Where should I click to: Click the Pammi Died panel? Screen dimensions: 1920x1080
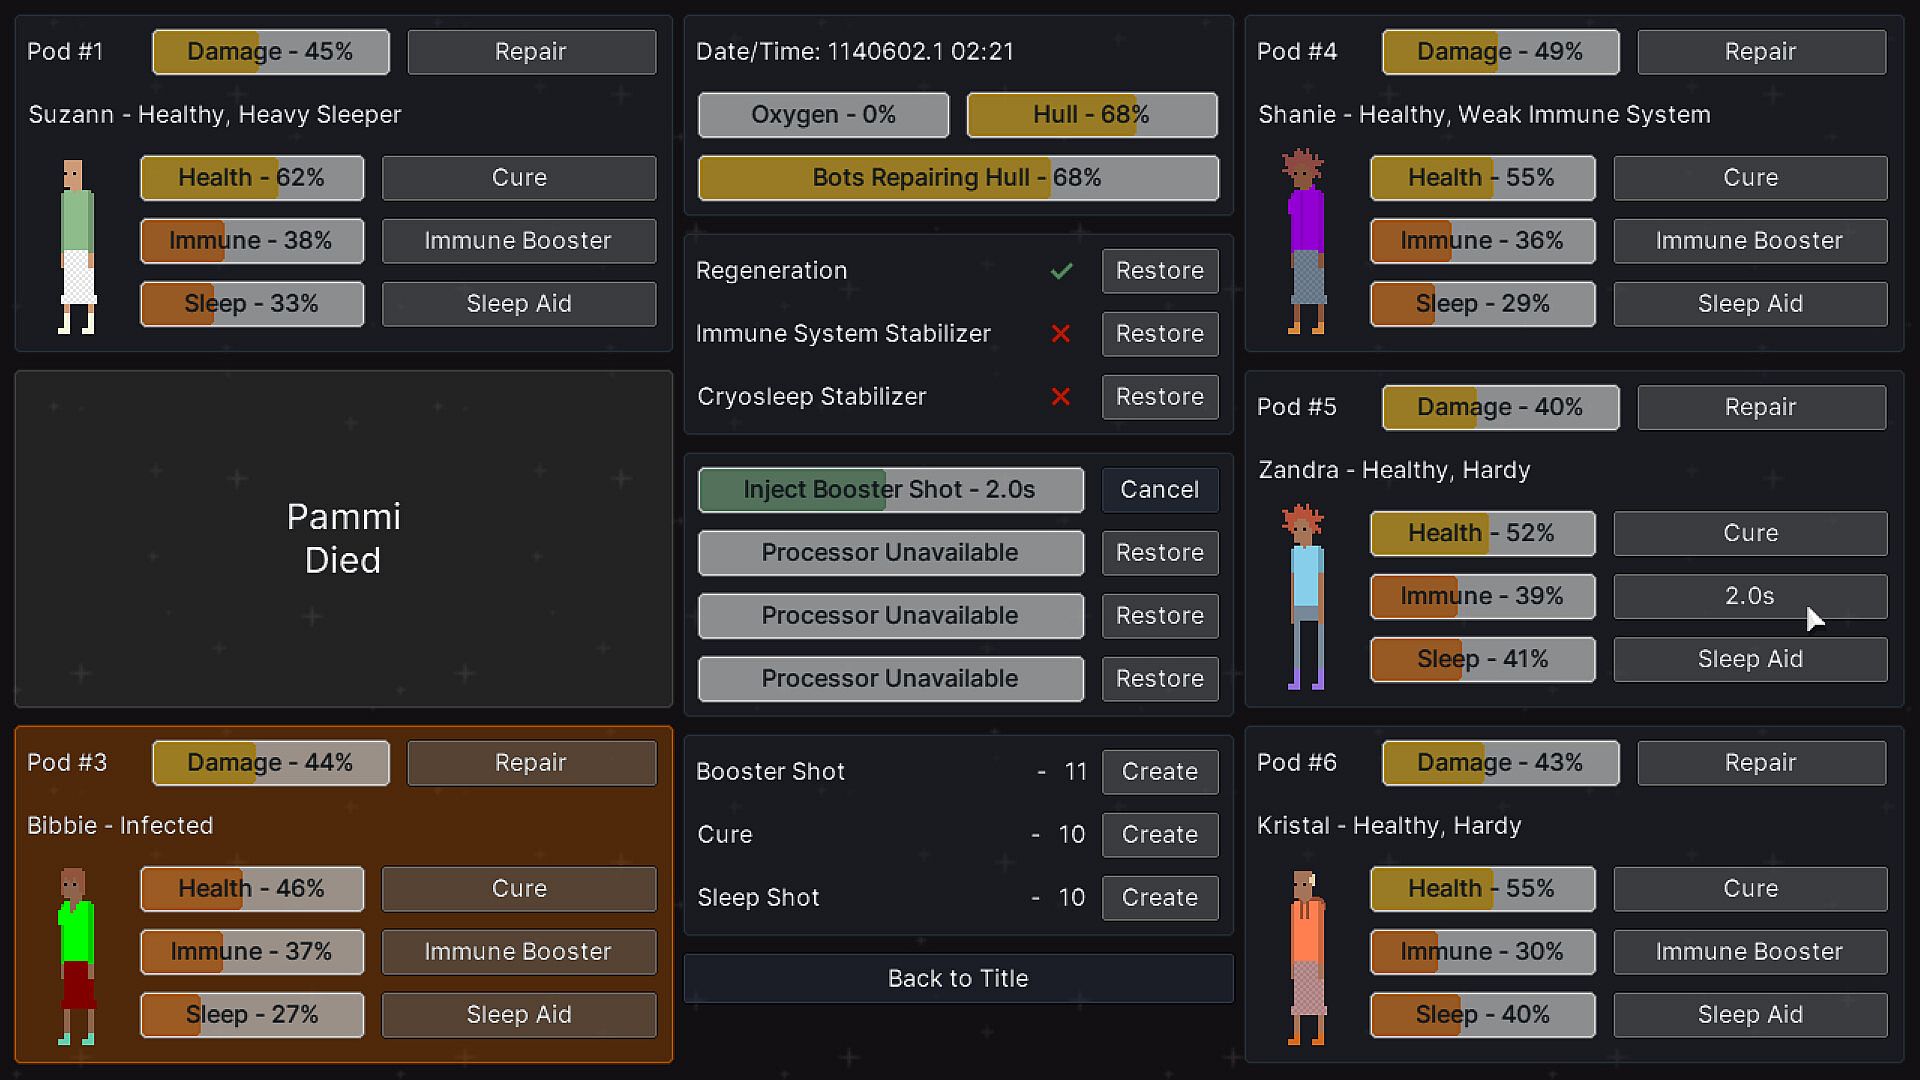pos(343,539)
